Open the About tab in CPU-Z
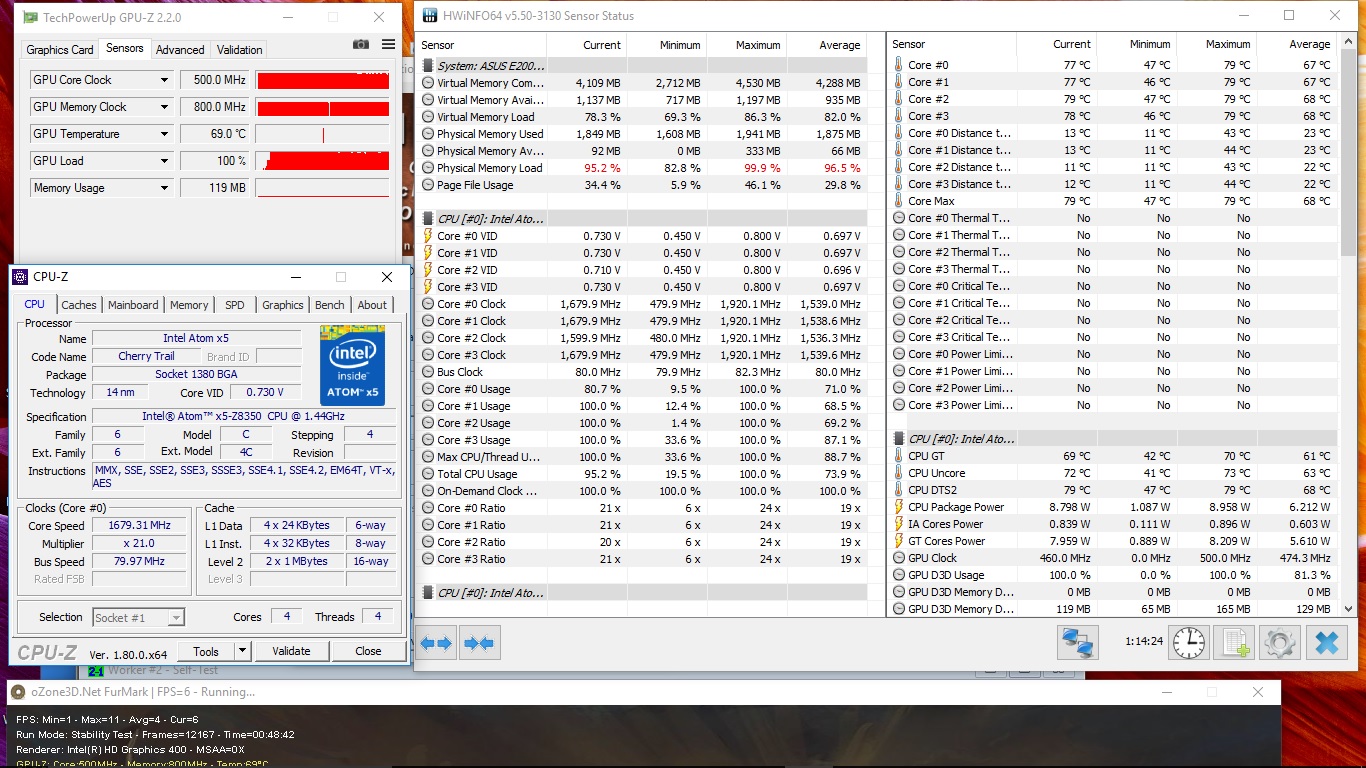Screen dimensions: 1366x768 372,305
